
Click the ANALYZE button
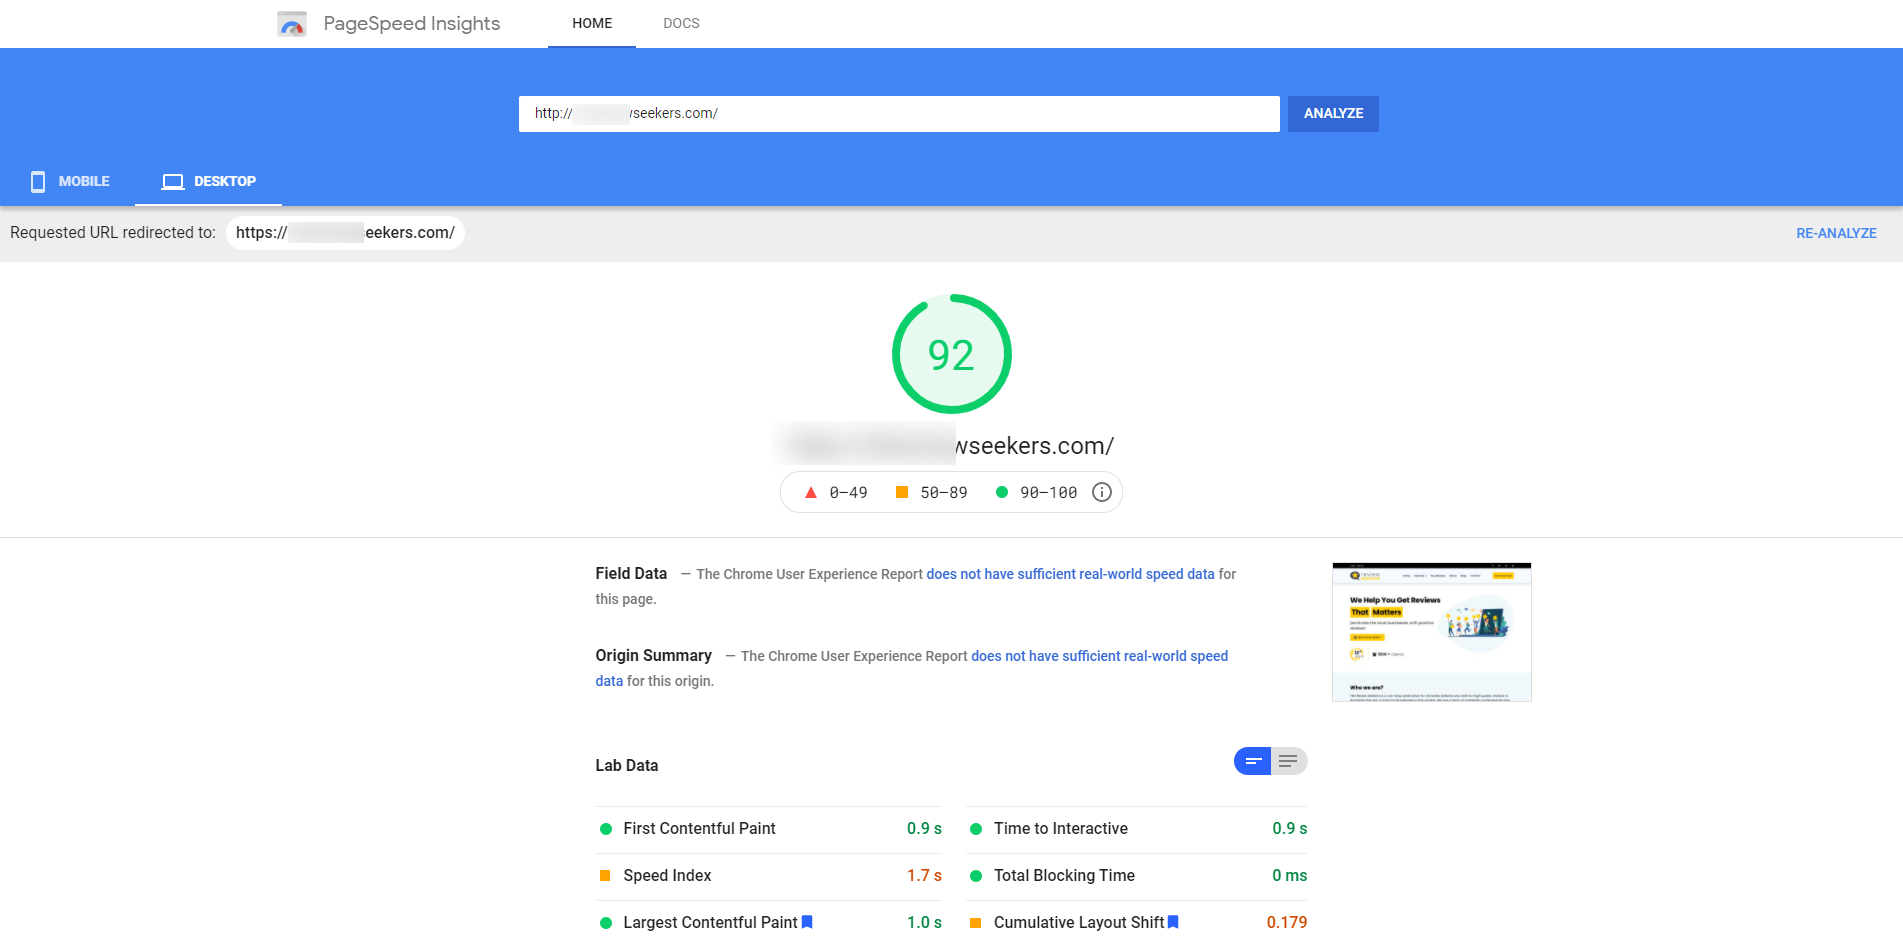click(x=1333, y=114)
